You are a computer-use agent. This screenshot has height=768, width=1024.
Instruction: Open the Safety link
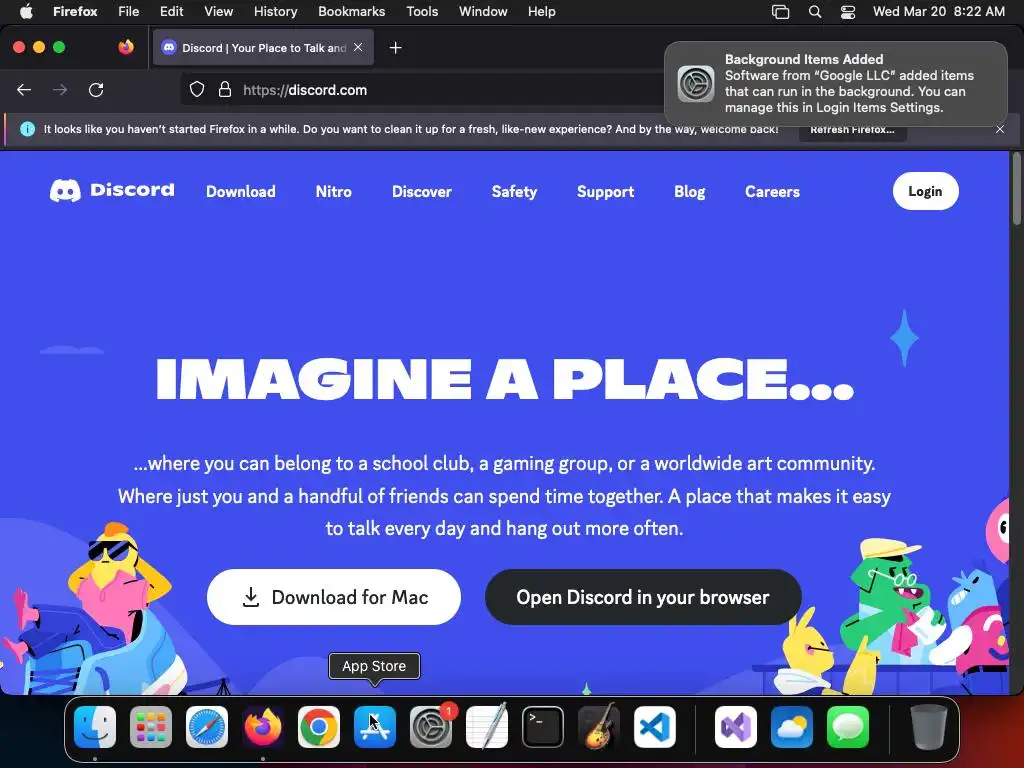point(515,191)
